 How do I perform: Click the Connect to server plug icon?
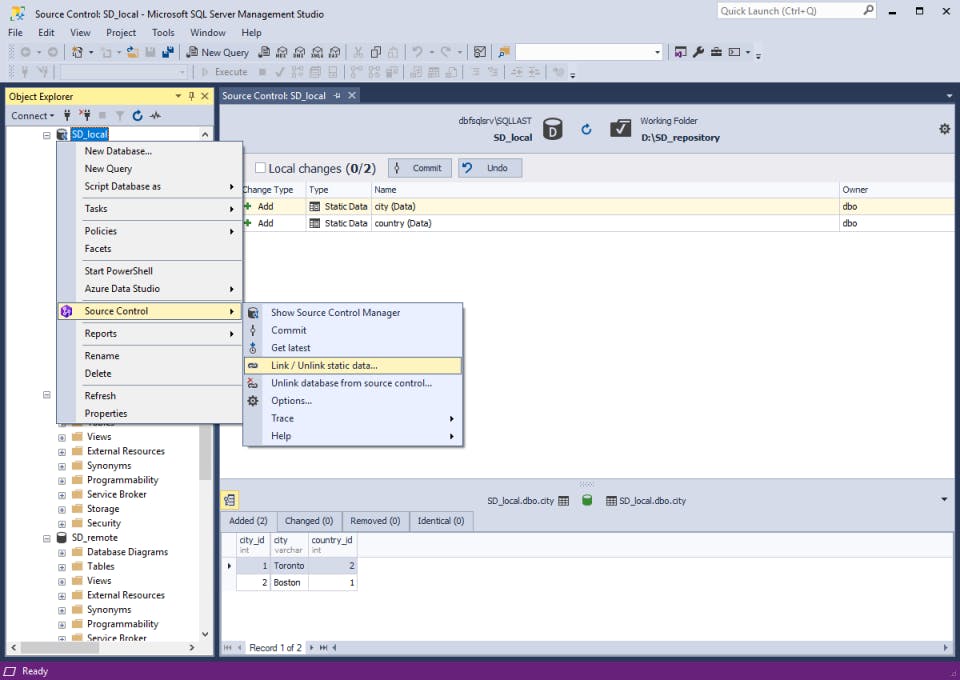(x=67, y=115)
